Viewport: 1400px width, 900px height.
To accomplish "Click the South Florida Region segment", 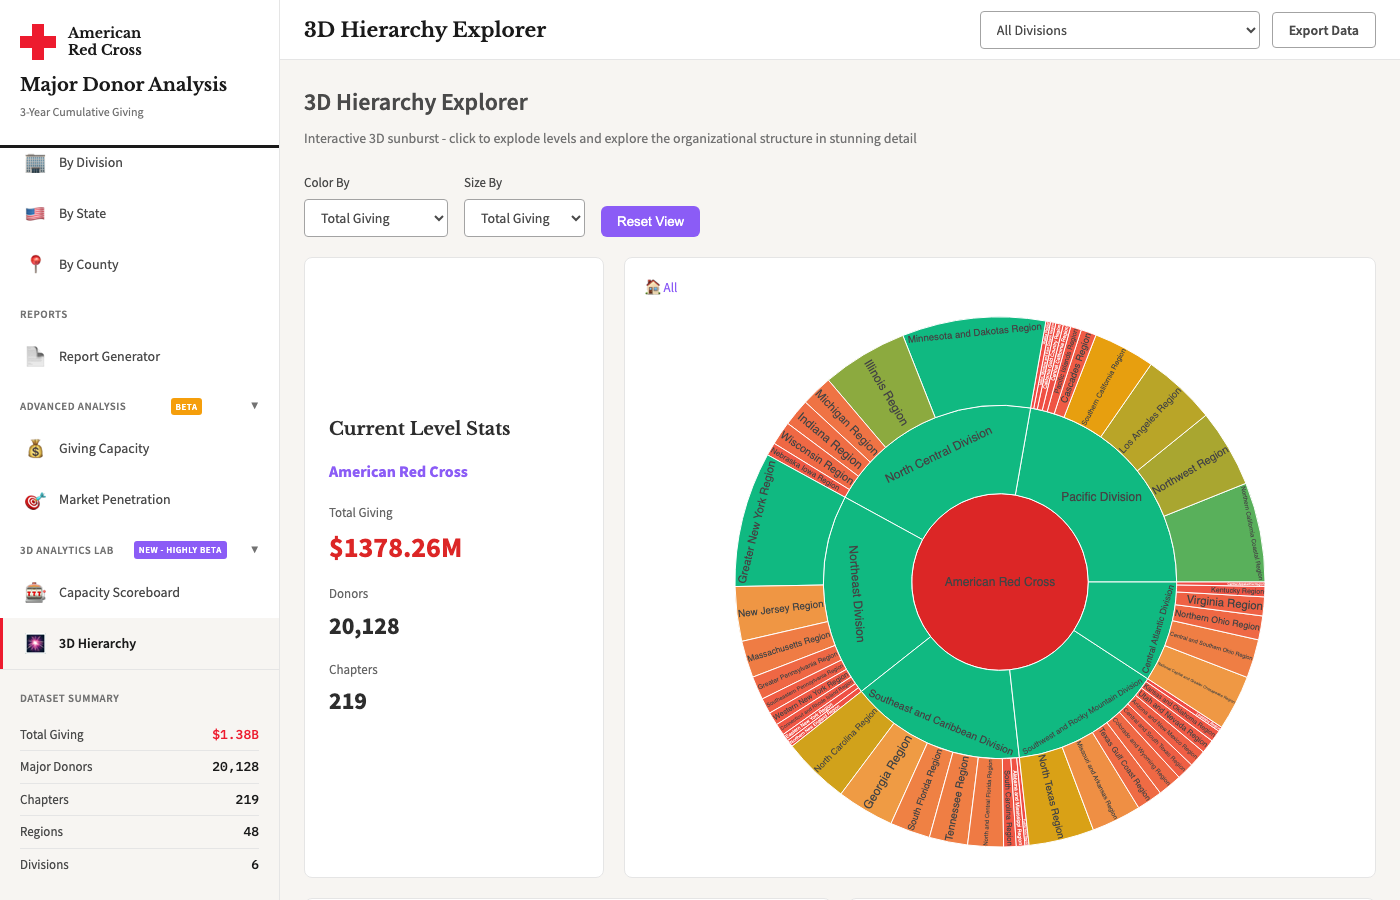I will pyautogui.click(x=925, y=790).
